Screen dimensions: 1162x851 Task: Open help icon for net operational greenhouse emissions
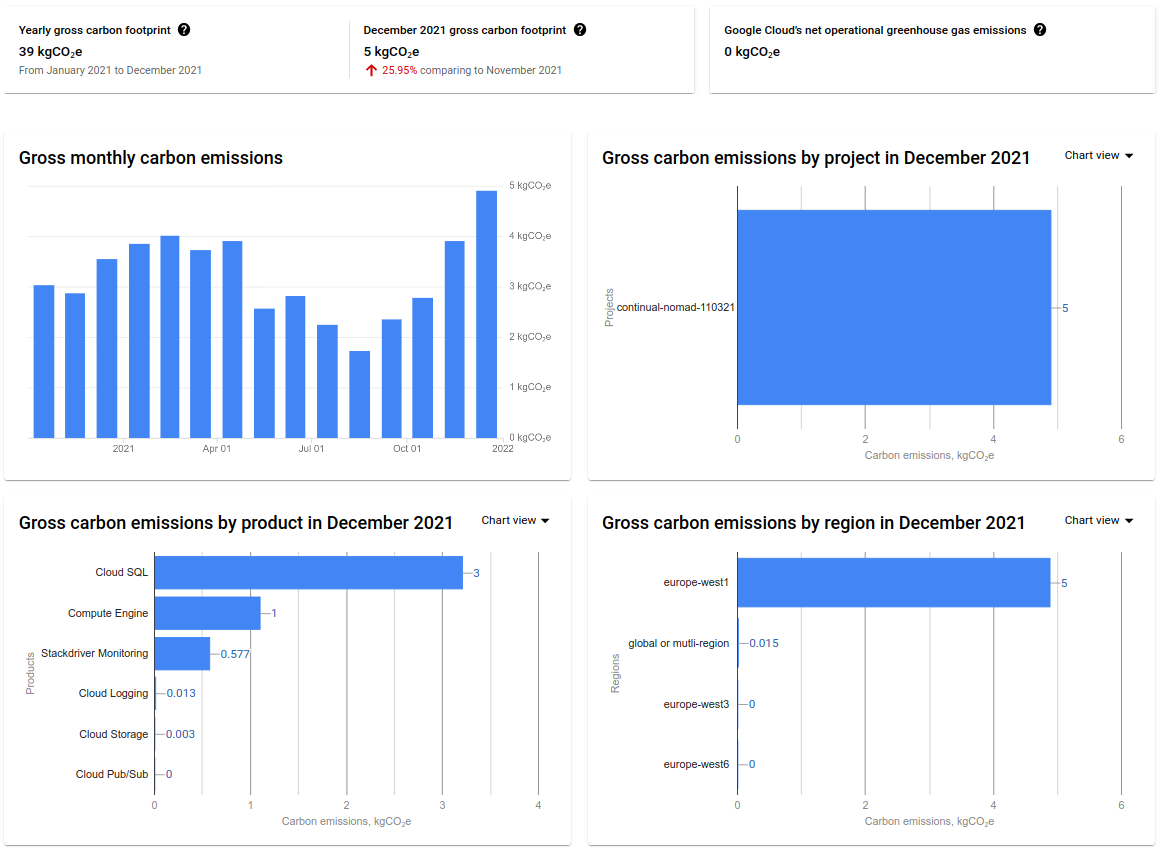point(1040,30)
